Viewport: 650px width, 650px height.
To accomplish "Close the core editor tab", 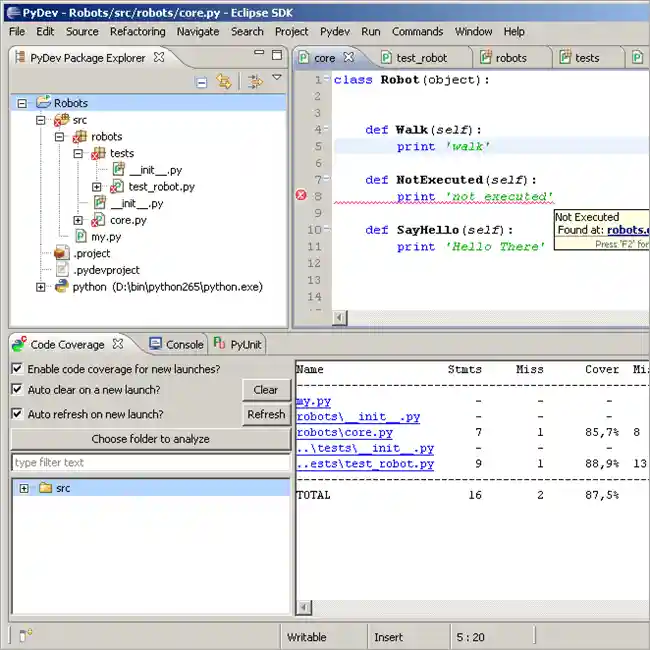I will click(x=349, y=57).
